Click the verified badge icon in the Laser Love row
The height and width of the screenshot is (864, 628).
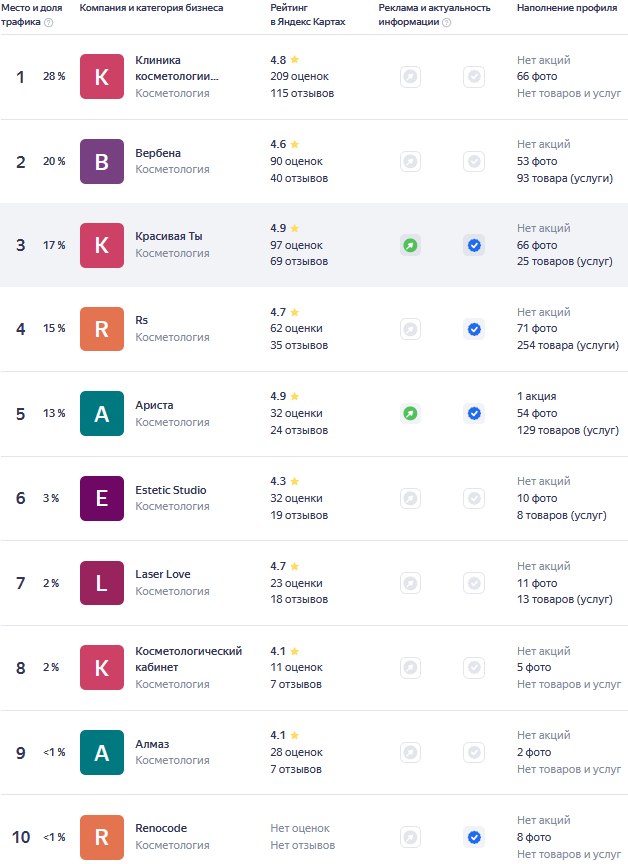(x=474, y=583)
